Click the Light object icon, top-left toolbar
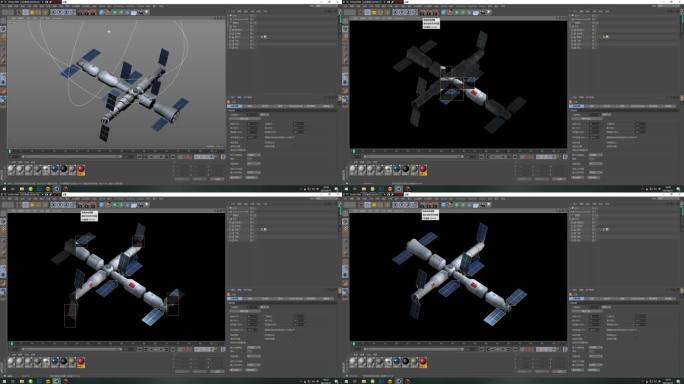Screen dimensions: 684x384 [147, 12]
